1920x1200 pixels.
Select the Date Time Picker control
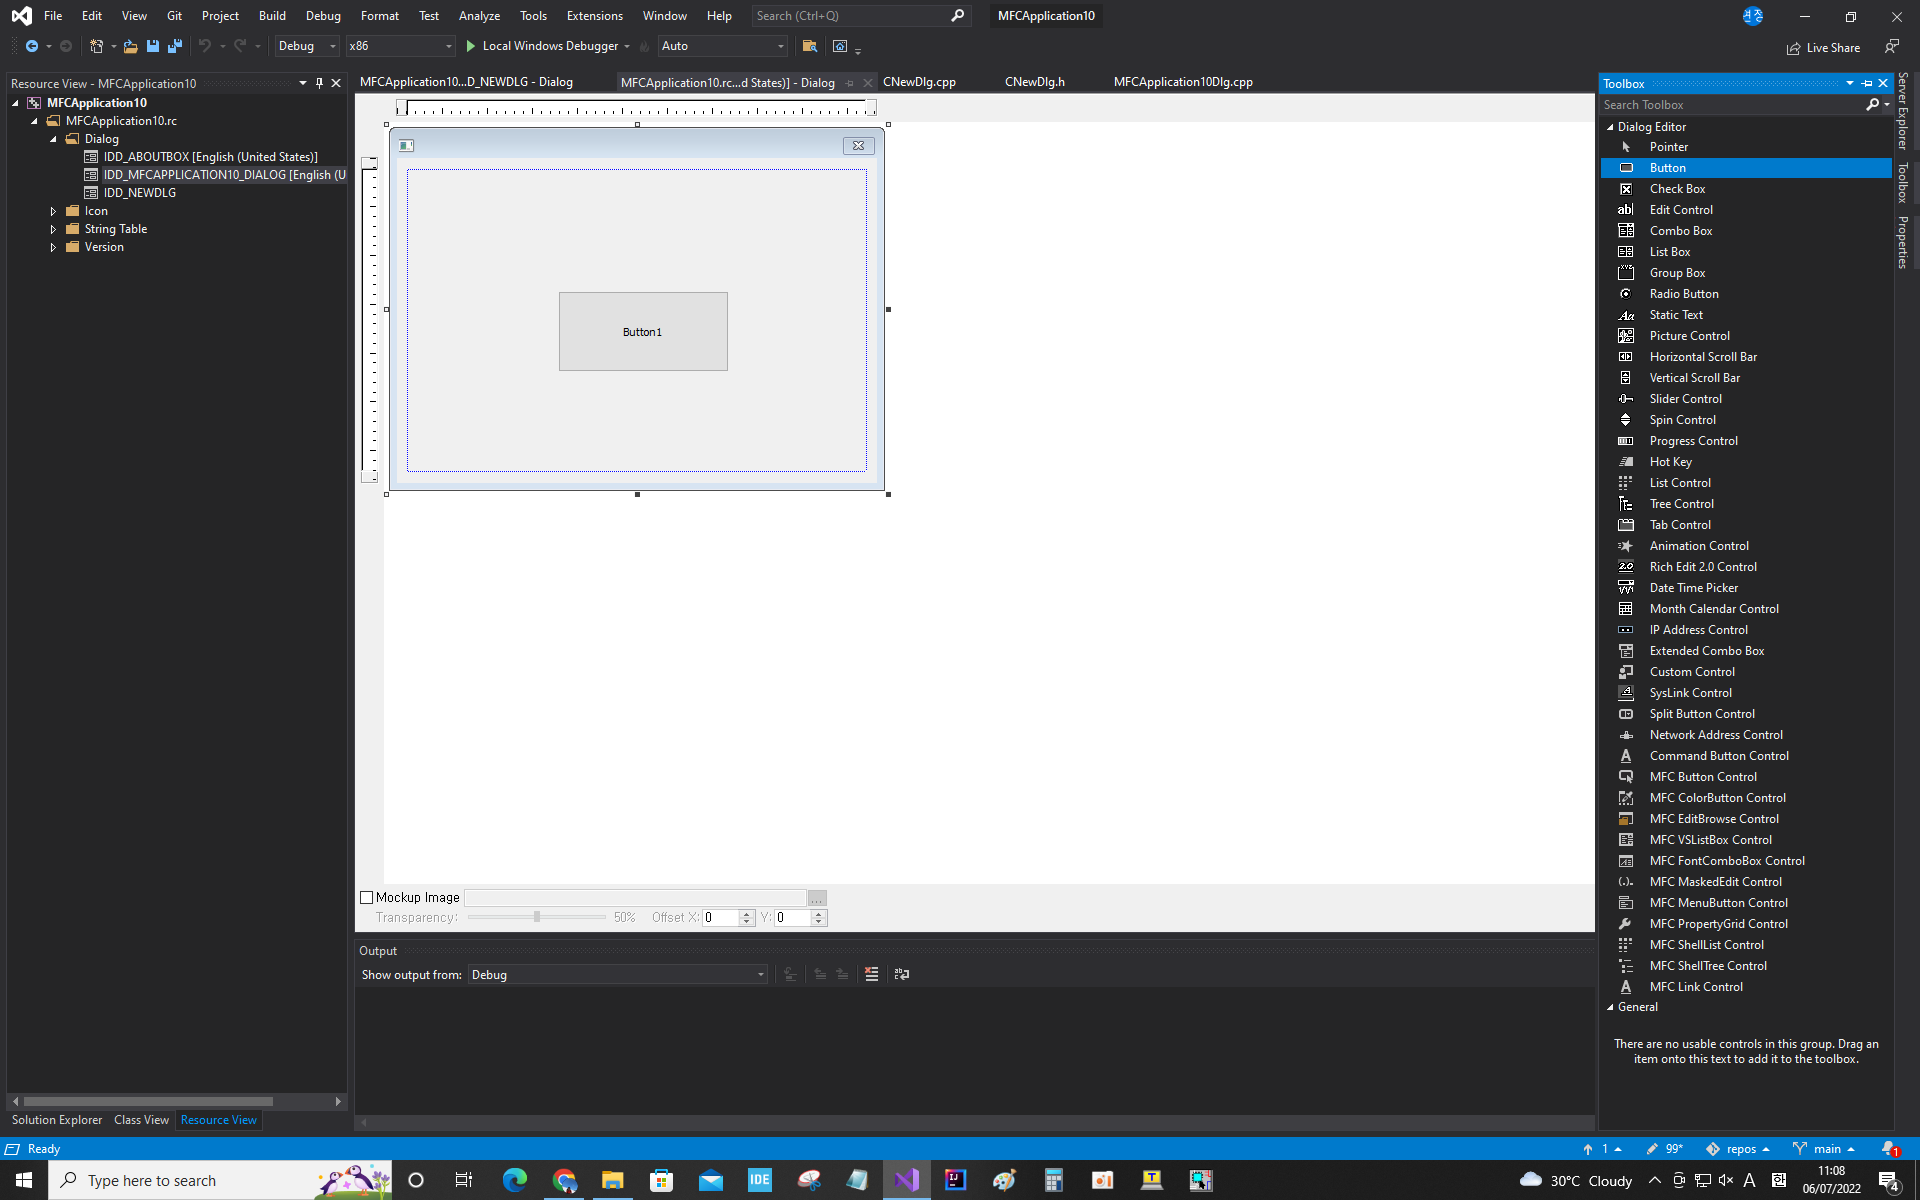tap(1746, 588)
